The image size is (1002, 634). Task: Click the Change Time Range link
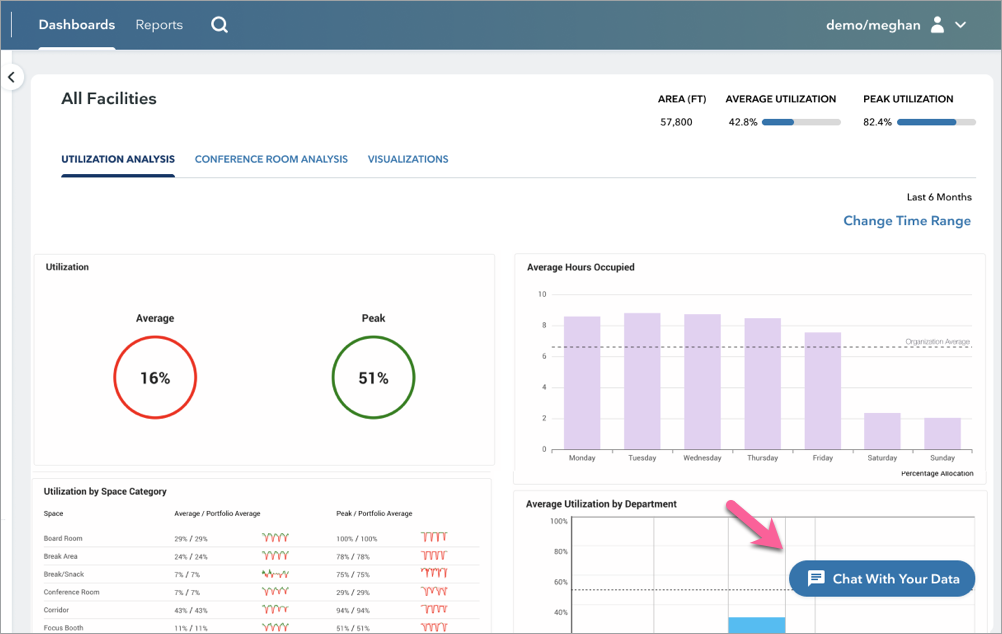(906, 221)
